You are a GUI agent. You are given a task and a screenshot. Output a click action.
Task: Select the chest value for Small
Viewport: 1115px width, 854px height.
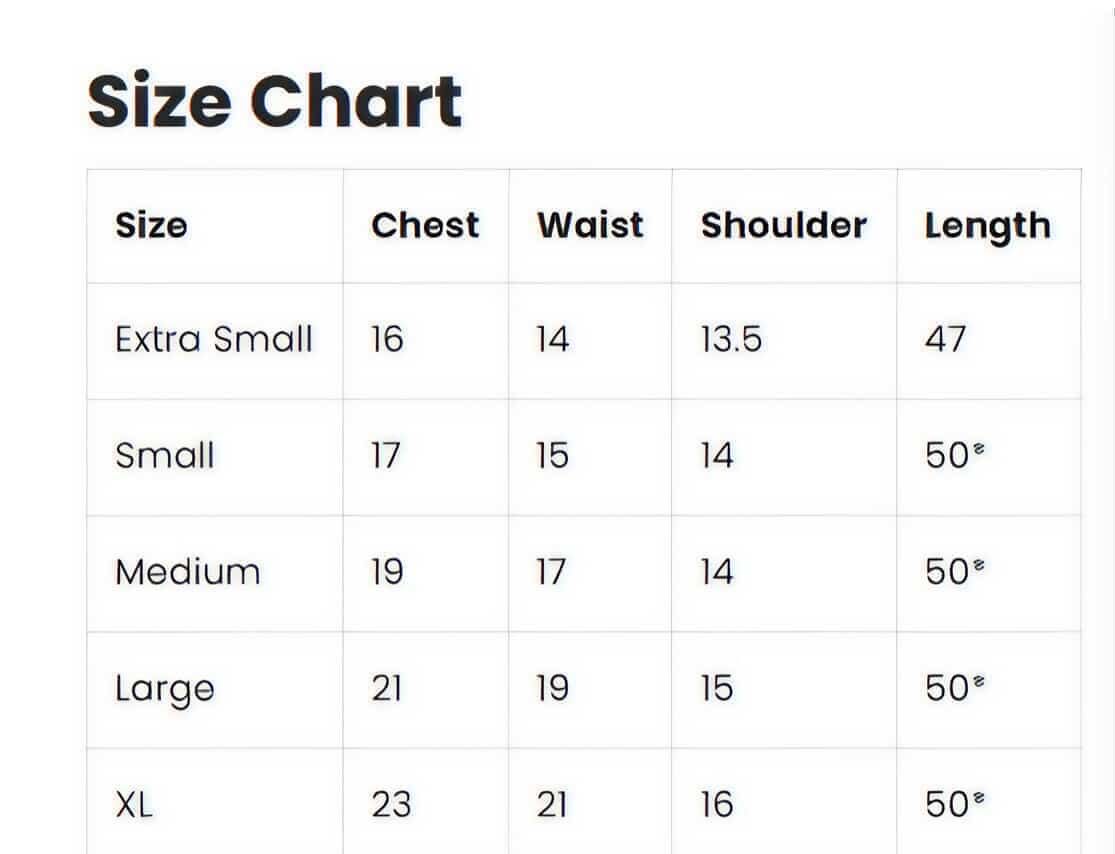[385, 456]
